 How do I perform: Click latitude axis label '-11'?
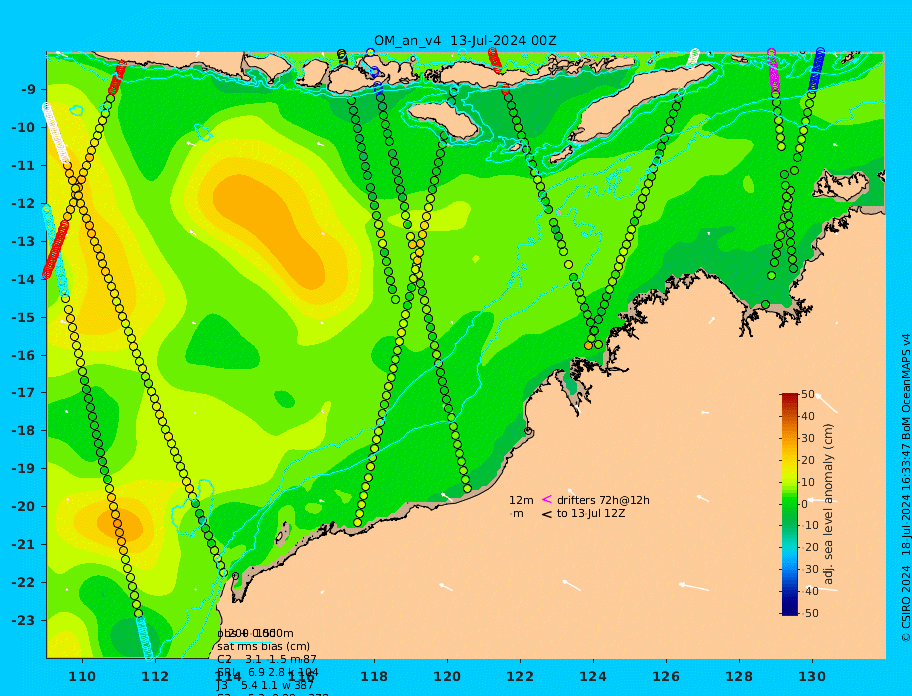click(x=23, y=166)
